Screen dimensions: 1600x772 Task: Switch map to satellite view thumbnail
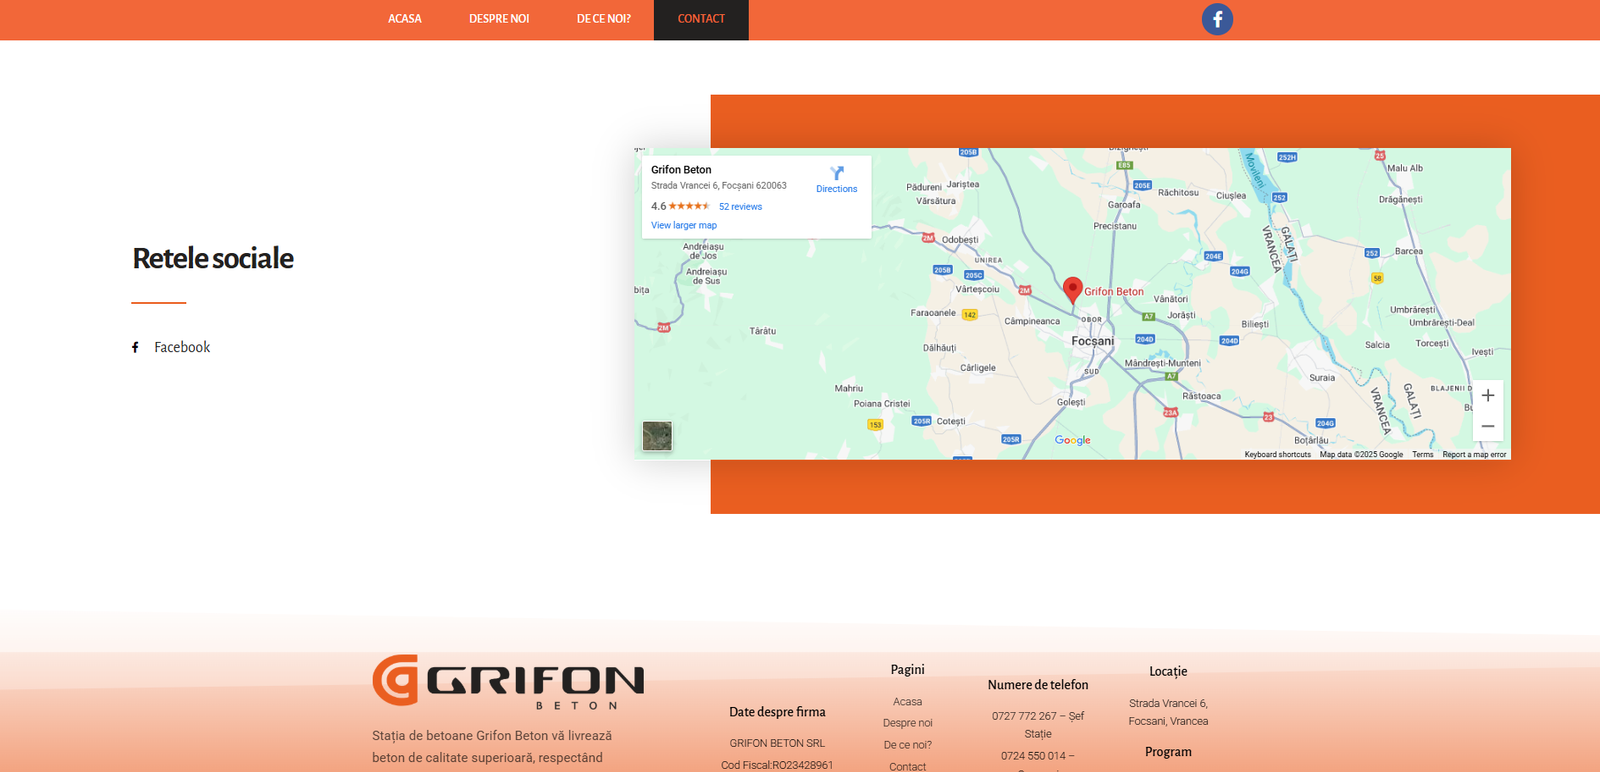tap(657, 436)
